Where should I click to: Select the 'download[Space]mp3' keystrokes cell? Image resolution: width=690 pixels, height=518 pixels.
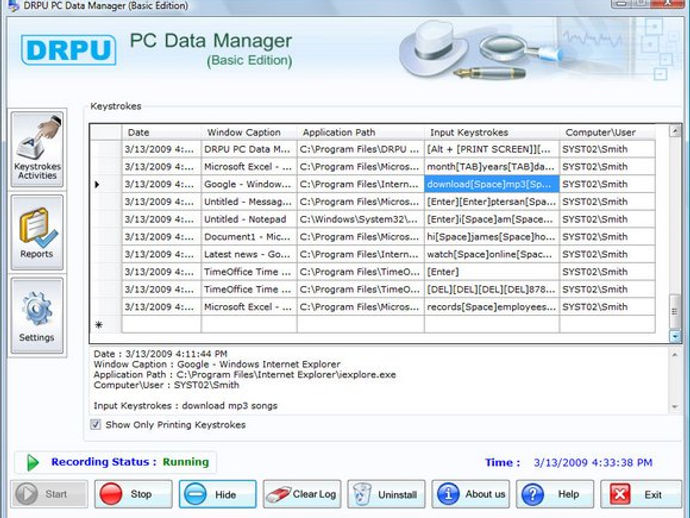tap(492, 184)
